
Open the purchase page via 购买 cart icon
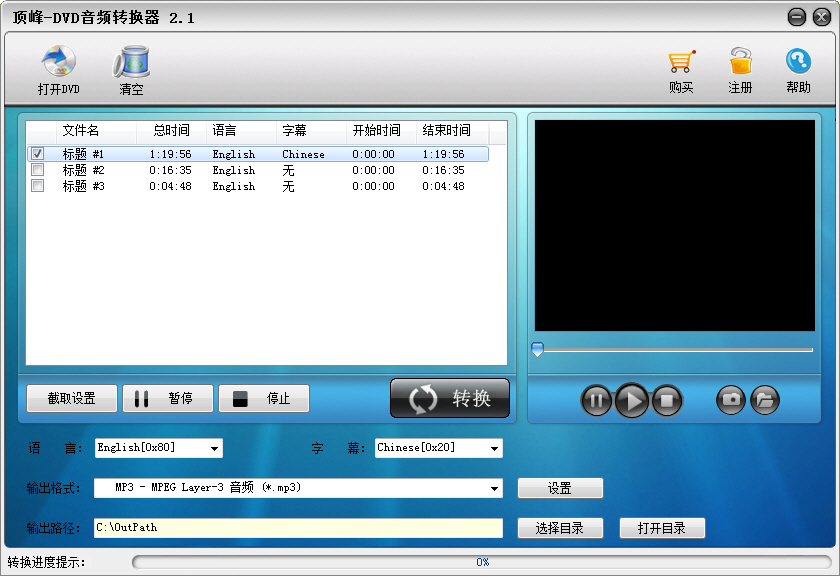pos(684,70)
